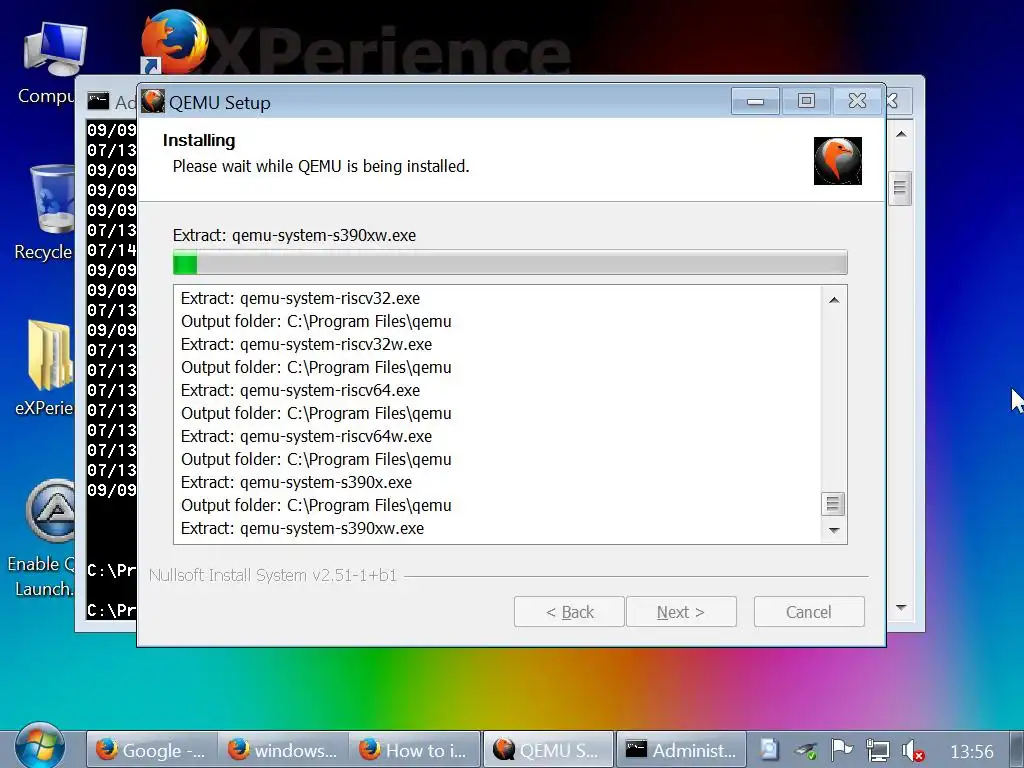Image resolution: width=1024 pixels, height=768 pixels.
Task: Click 'Nullsoft Install System v2.51-1+b1' text
Action: point(273,575)
